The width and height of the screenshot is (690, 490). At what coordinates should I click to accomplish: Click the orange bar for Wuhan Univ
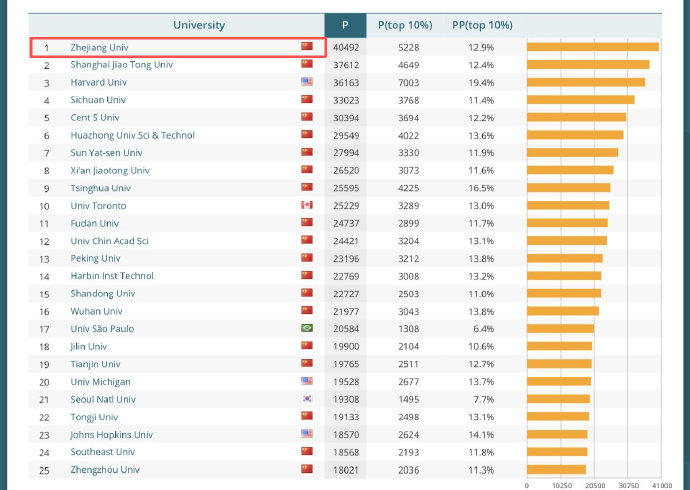(562, 311)
